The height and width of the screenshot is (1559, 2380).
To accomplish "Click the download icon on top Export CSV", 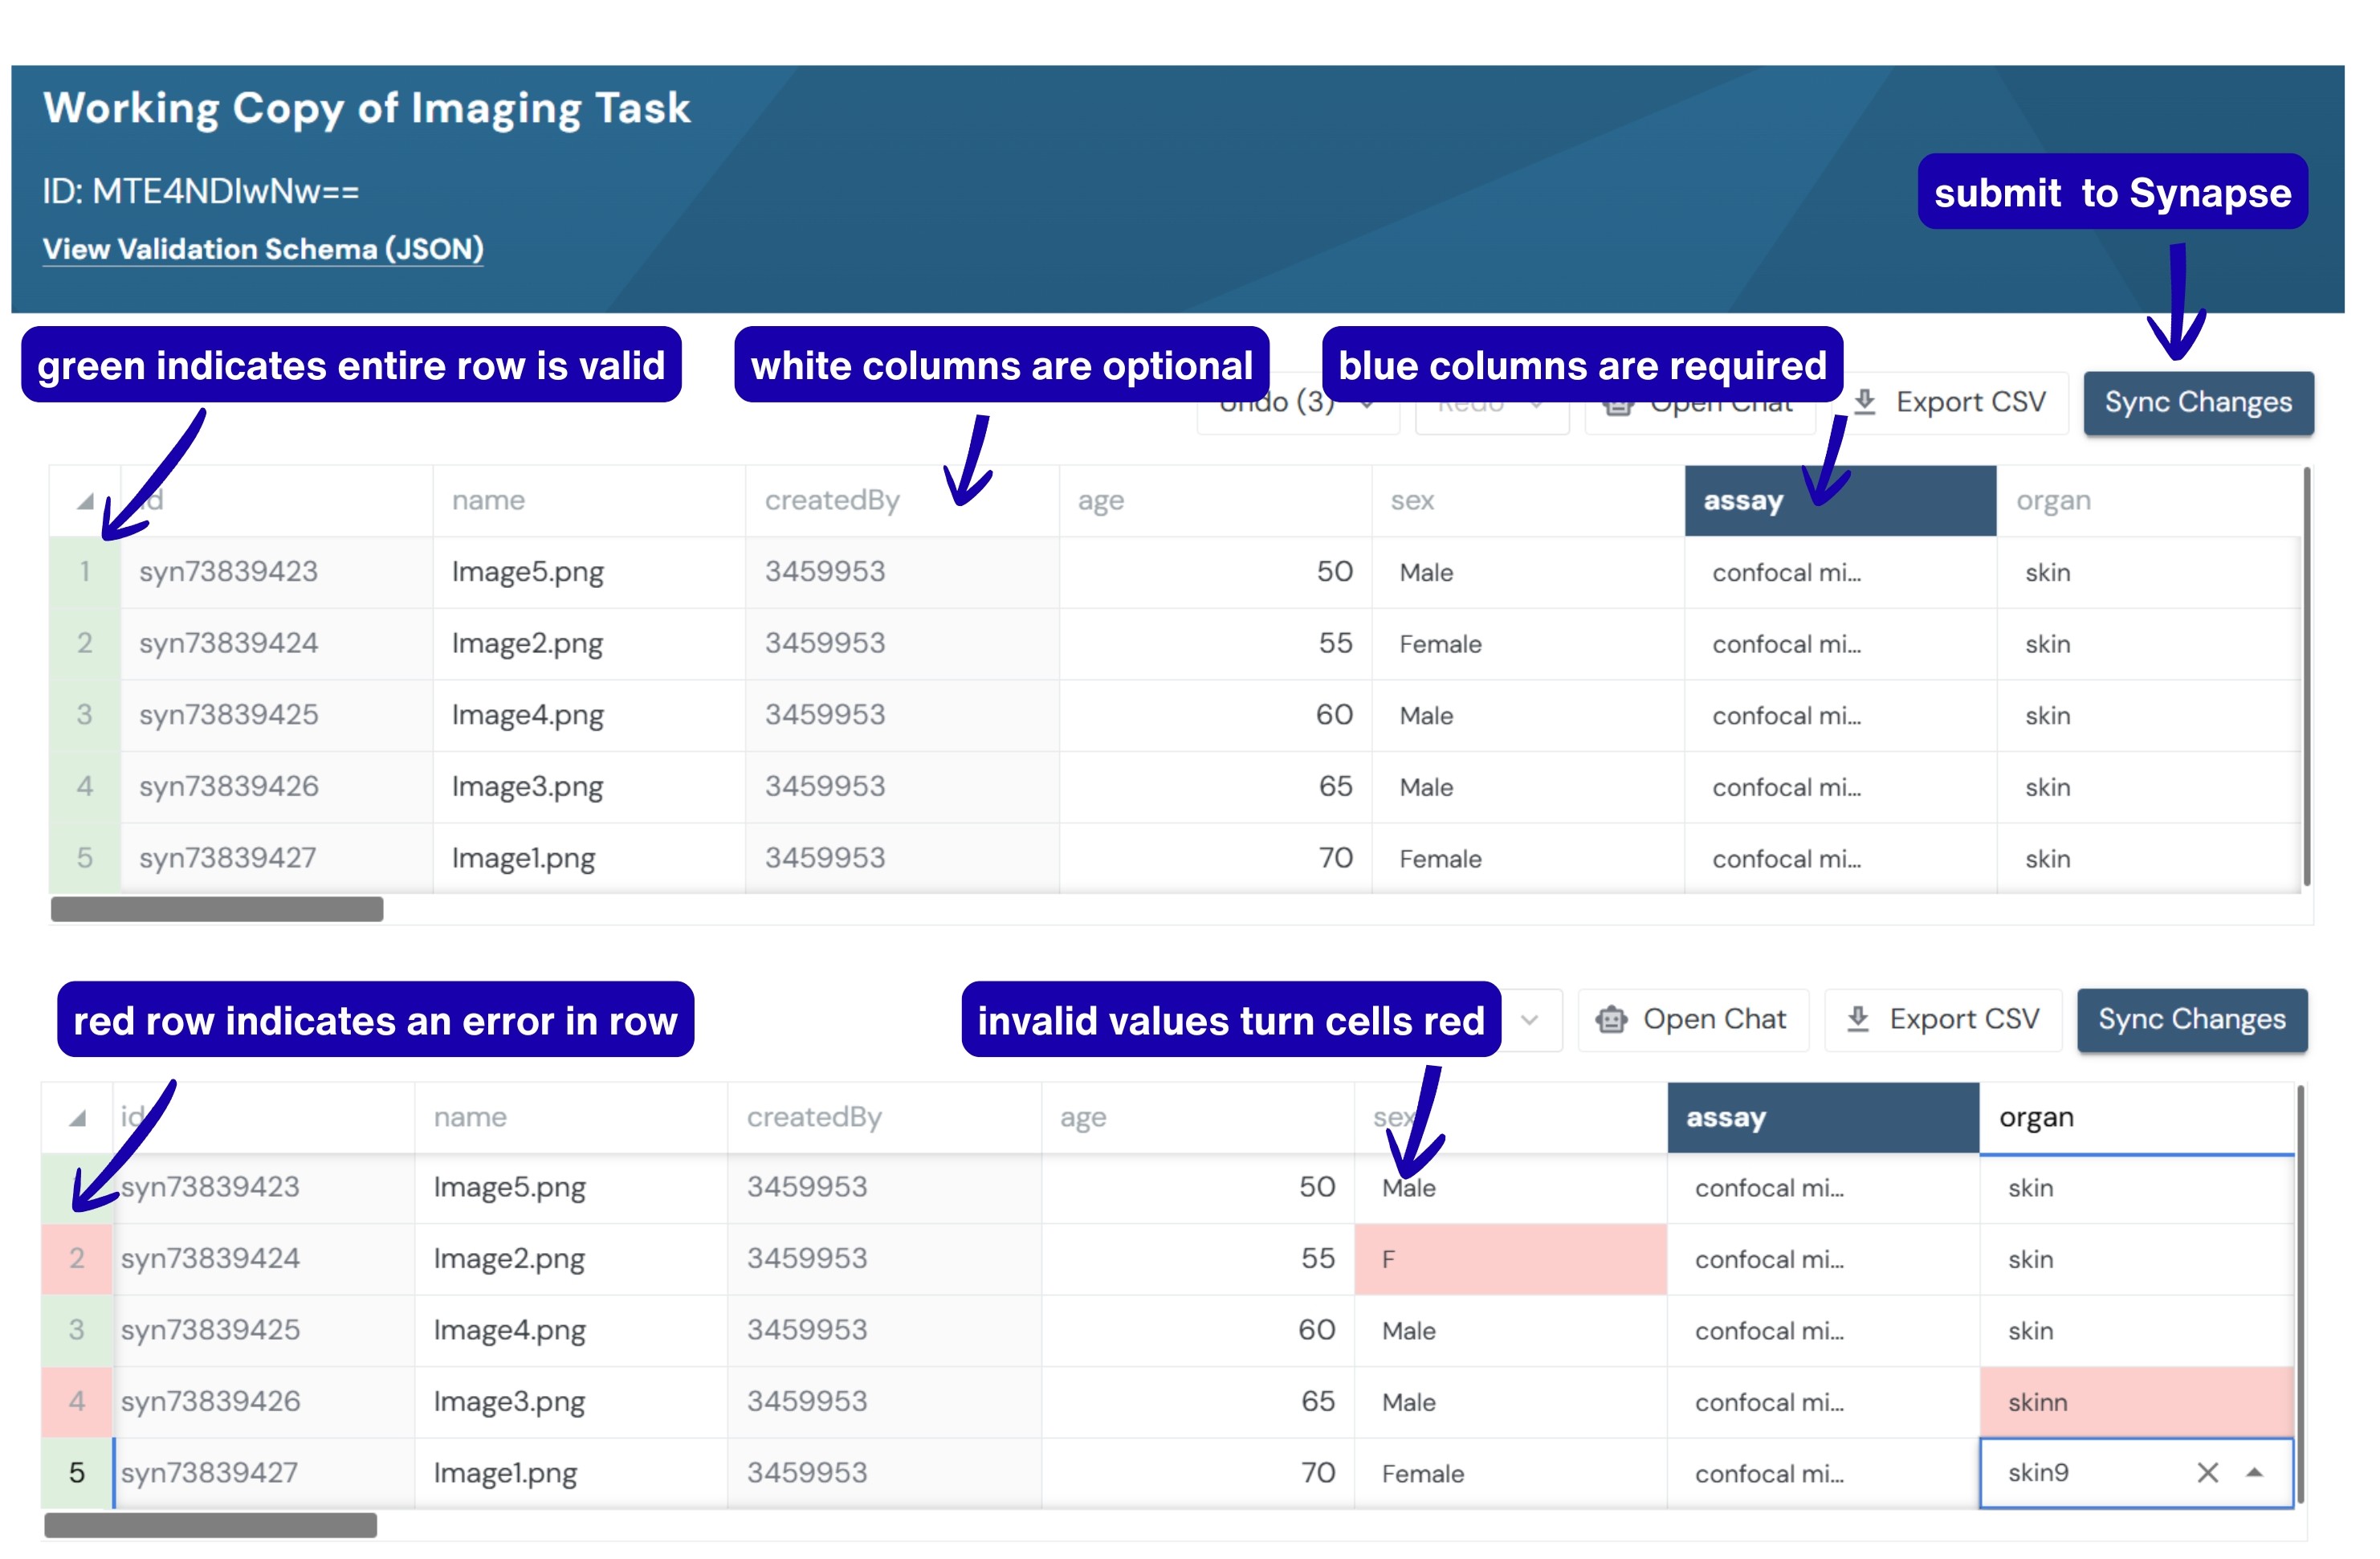I will pyautogui.click(x=1864, y=402).
